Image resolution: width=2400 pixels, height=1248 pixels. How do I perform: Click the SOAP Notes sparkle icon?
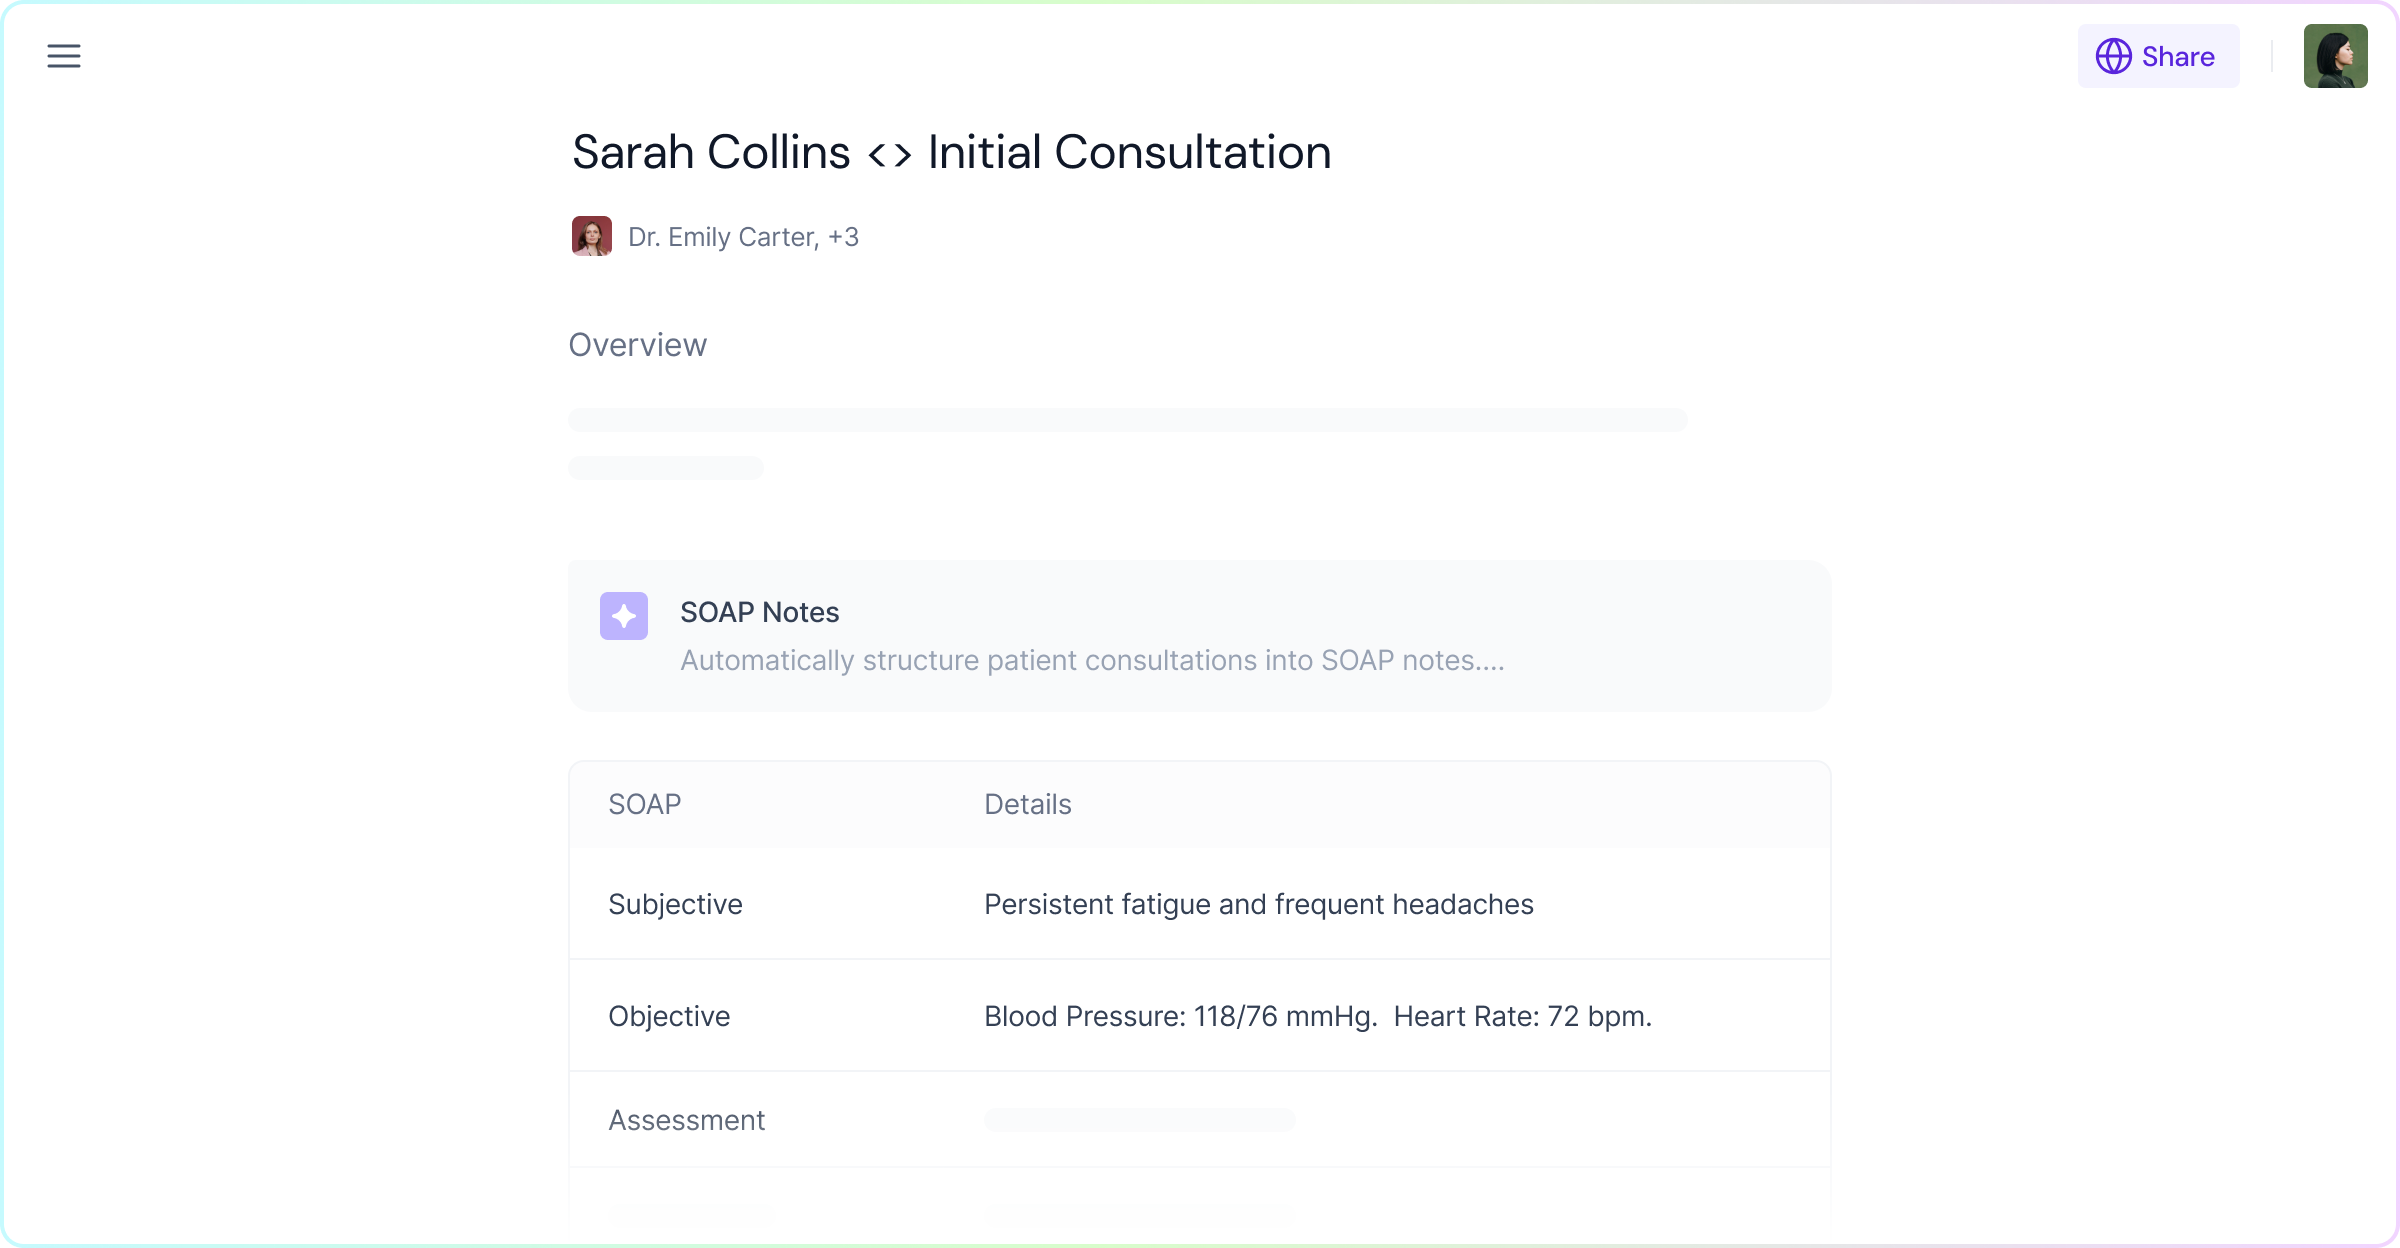coord(624,616)
